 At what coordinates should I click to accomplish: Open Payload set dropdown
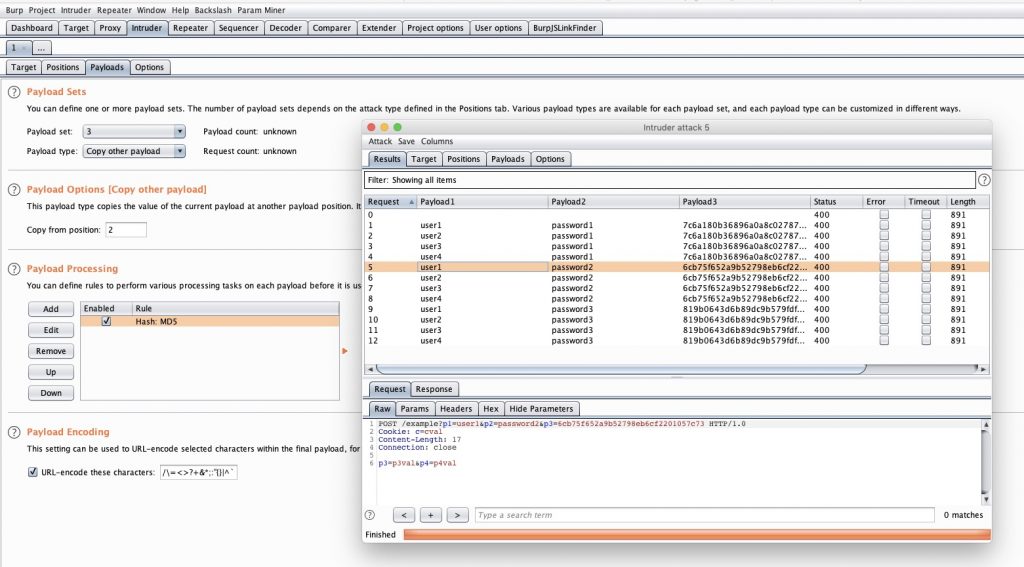point(134,132)
